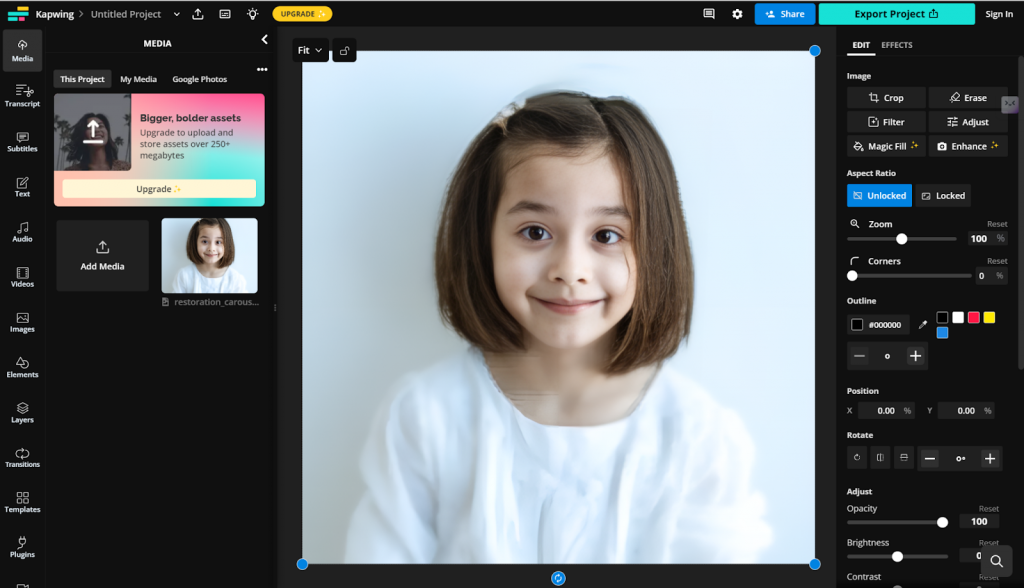Click the Brightness slider handle
This screenshot has height=588, width=1024.
point(897,557)
